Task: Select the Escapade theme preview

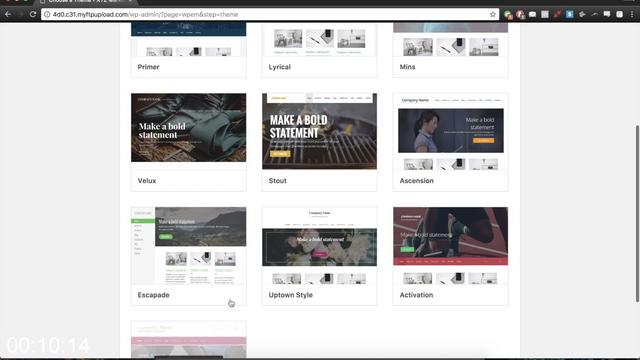Action: [189, 245]
